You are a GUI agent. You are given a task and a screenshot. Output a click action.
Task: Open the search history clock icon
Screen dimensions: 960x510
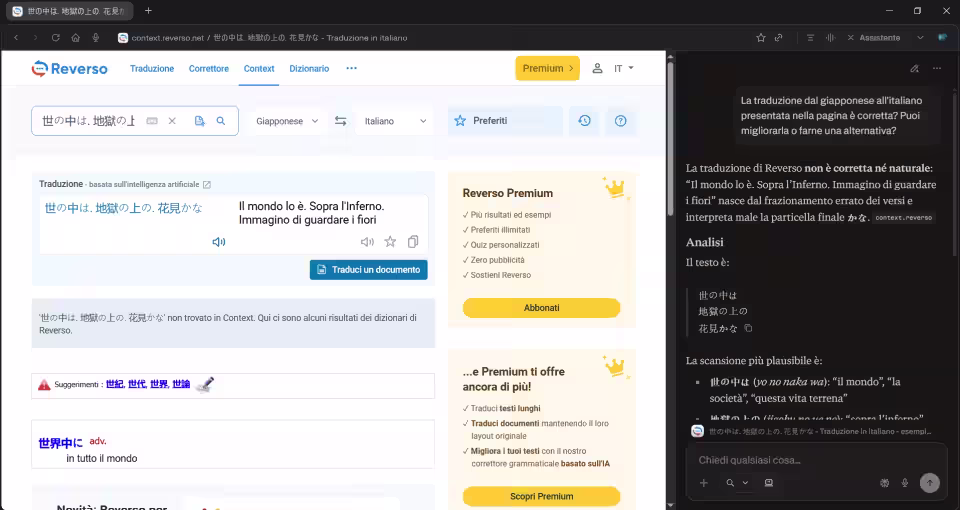coord(584,121)
